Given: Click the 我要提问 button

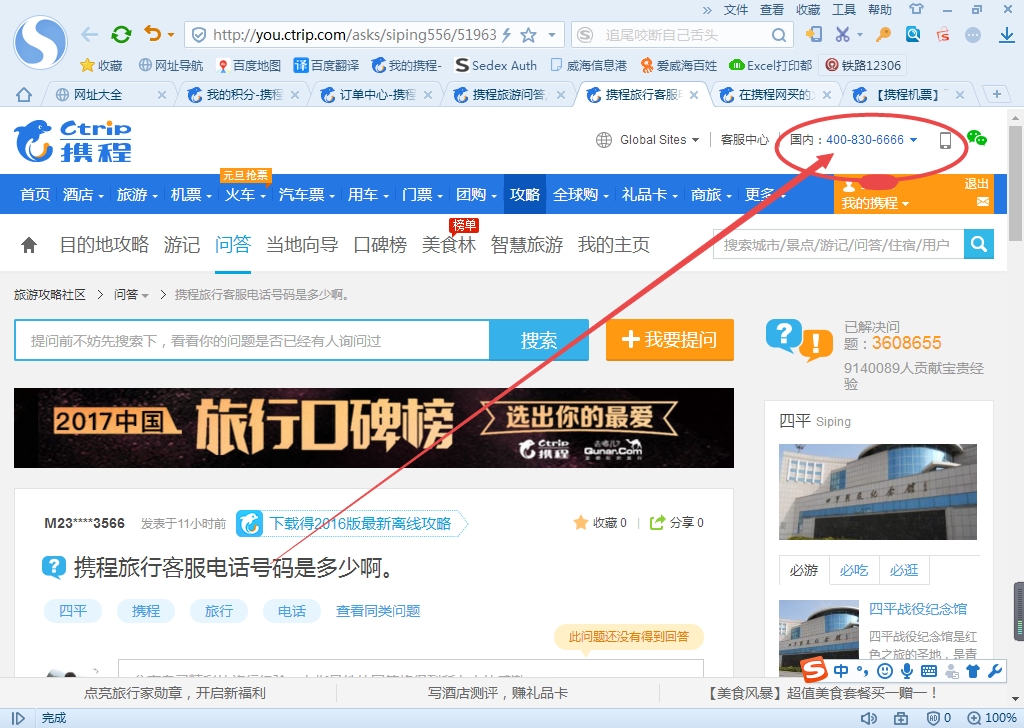Looking at the screenshot, I should pos(669,340).
